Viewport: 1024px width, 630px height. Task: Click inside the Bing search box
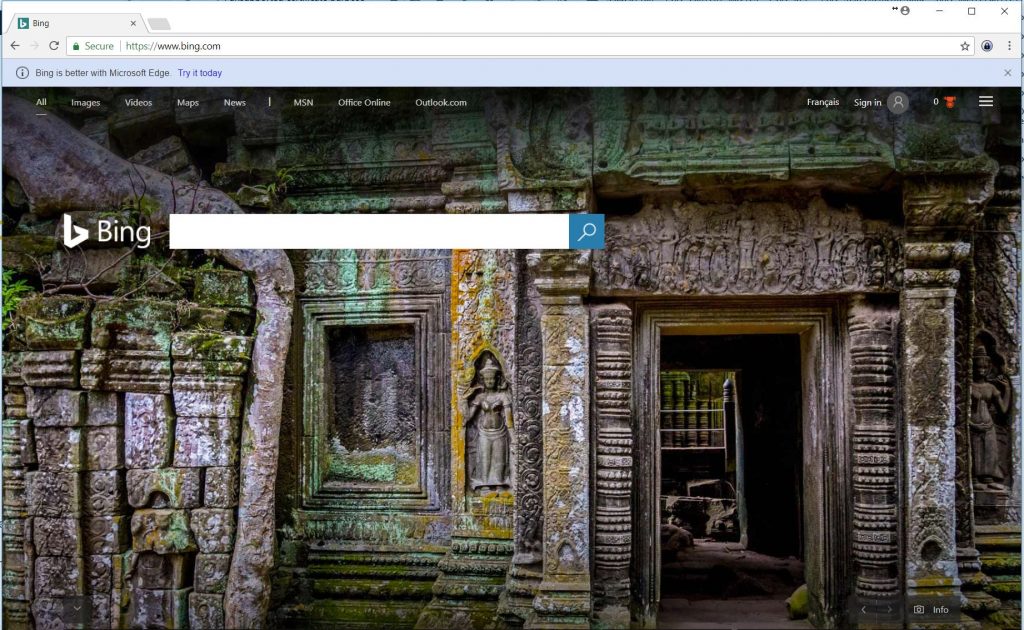(x=370, y=231)
